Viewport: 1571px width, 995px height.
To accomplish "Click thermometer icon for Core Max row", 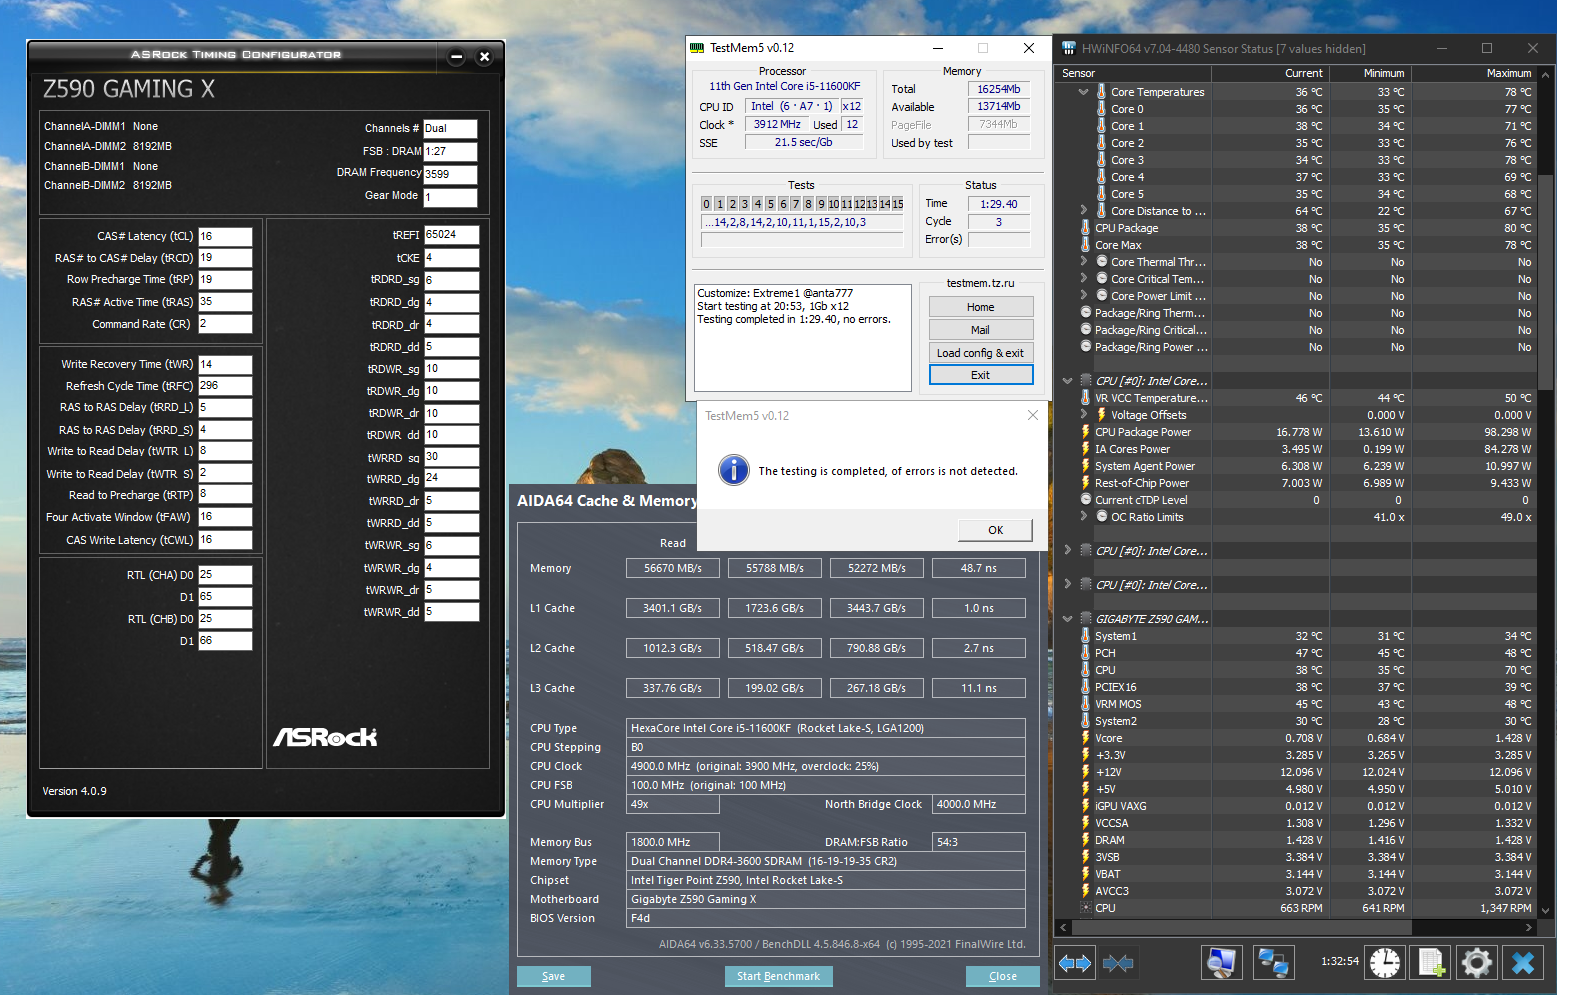I will pos(1085,245).
